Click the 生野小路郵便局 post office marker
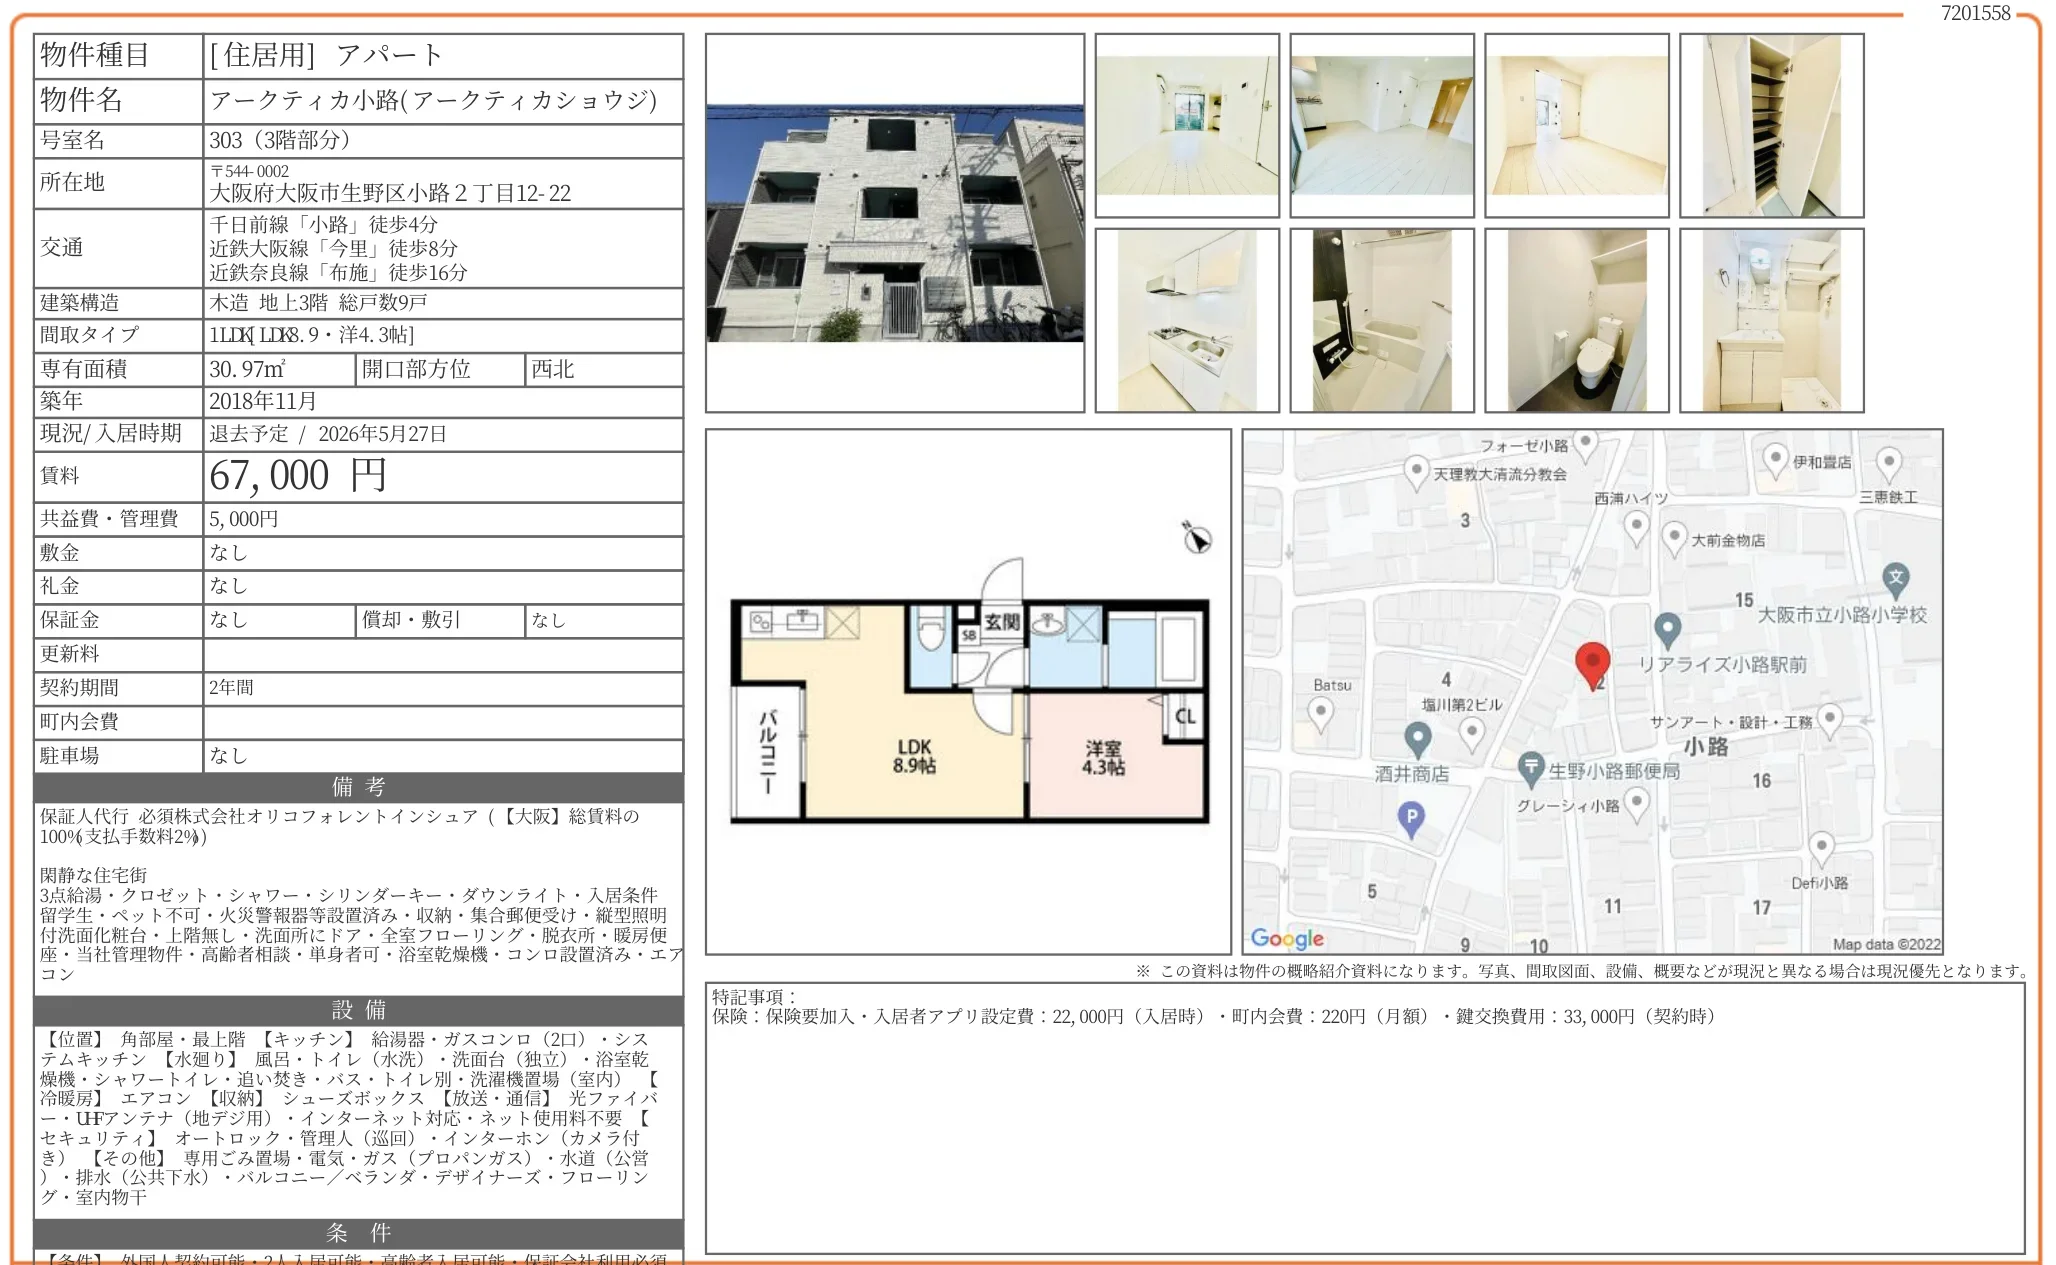 [1530, 768]
